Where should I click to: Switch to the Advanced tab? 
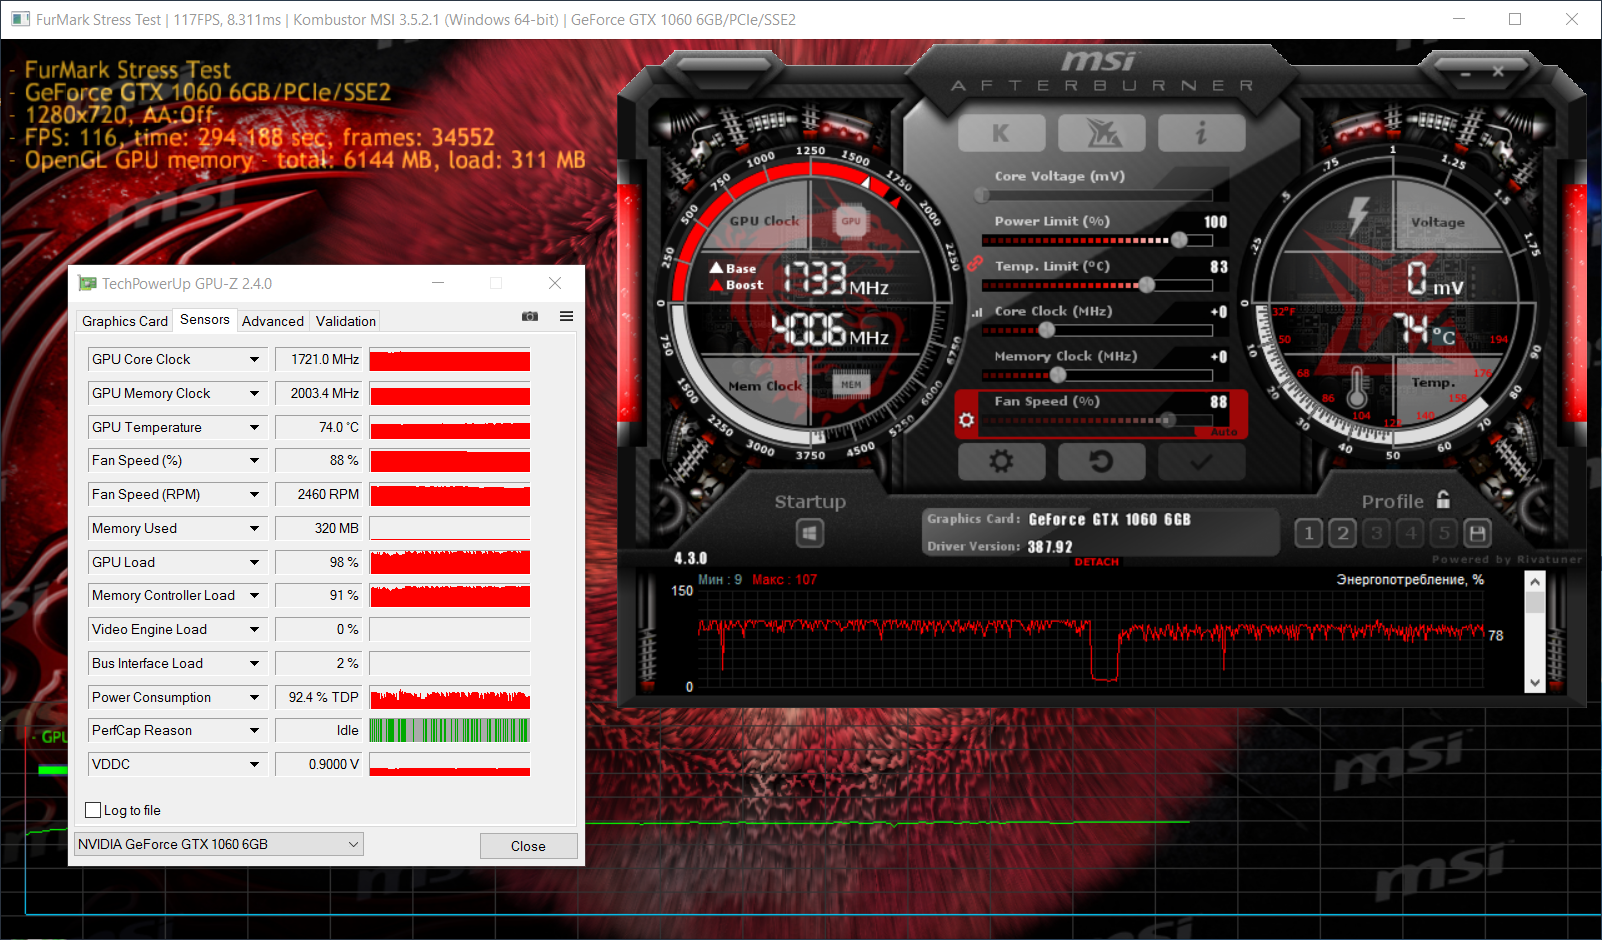coord(273,321)
